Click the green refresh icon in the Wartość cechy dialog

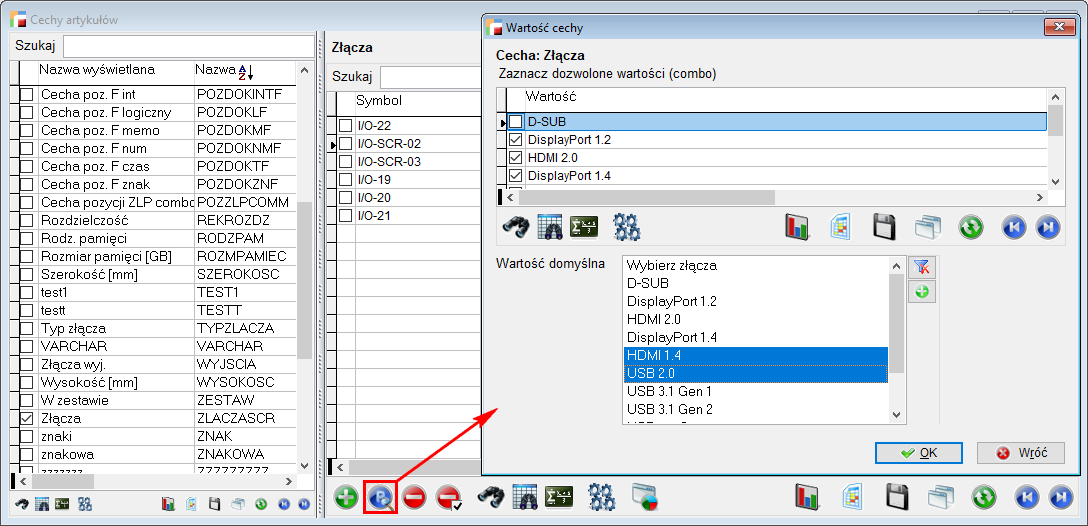click(970, 227)
